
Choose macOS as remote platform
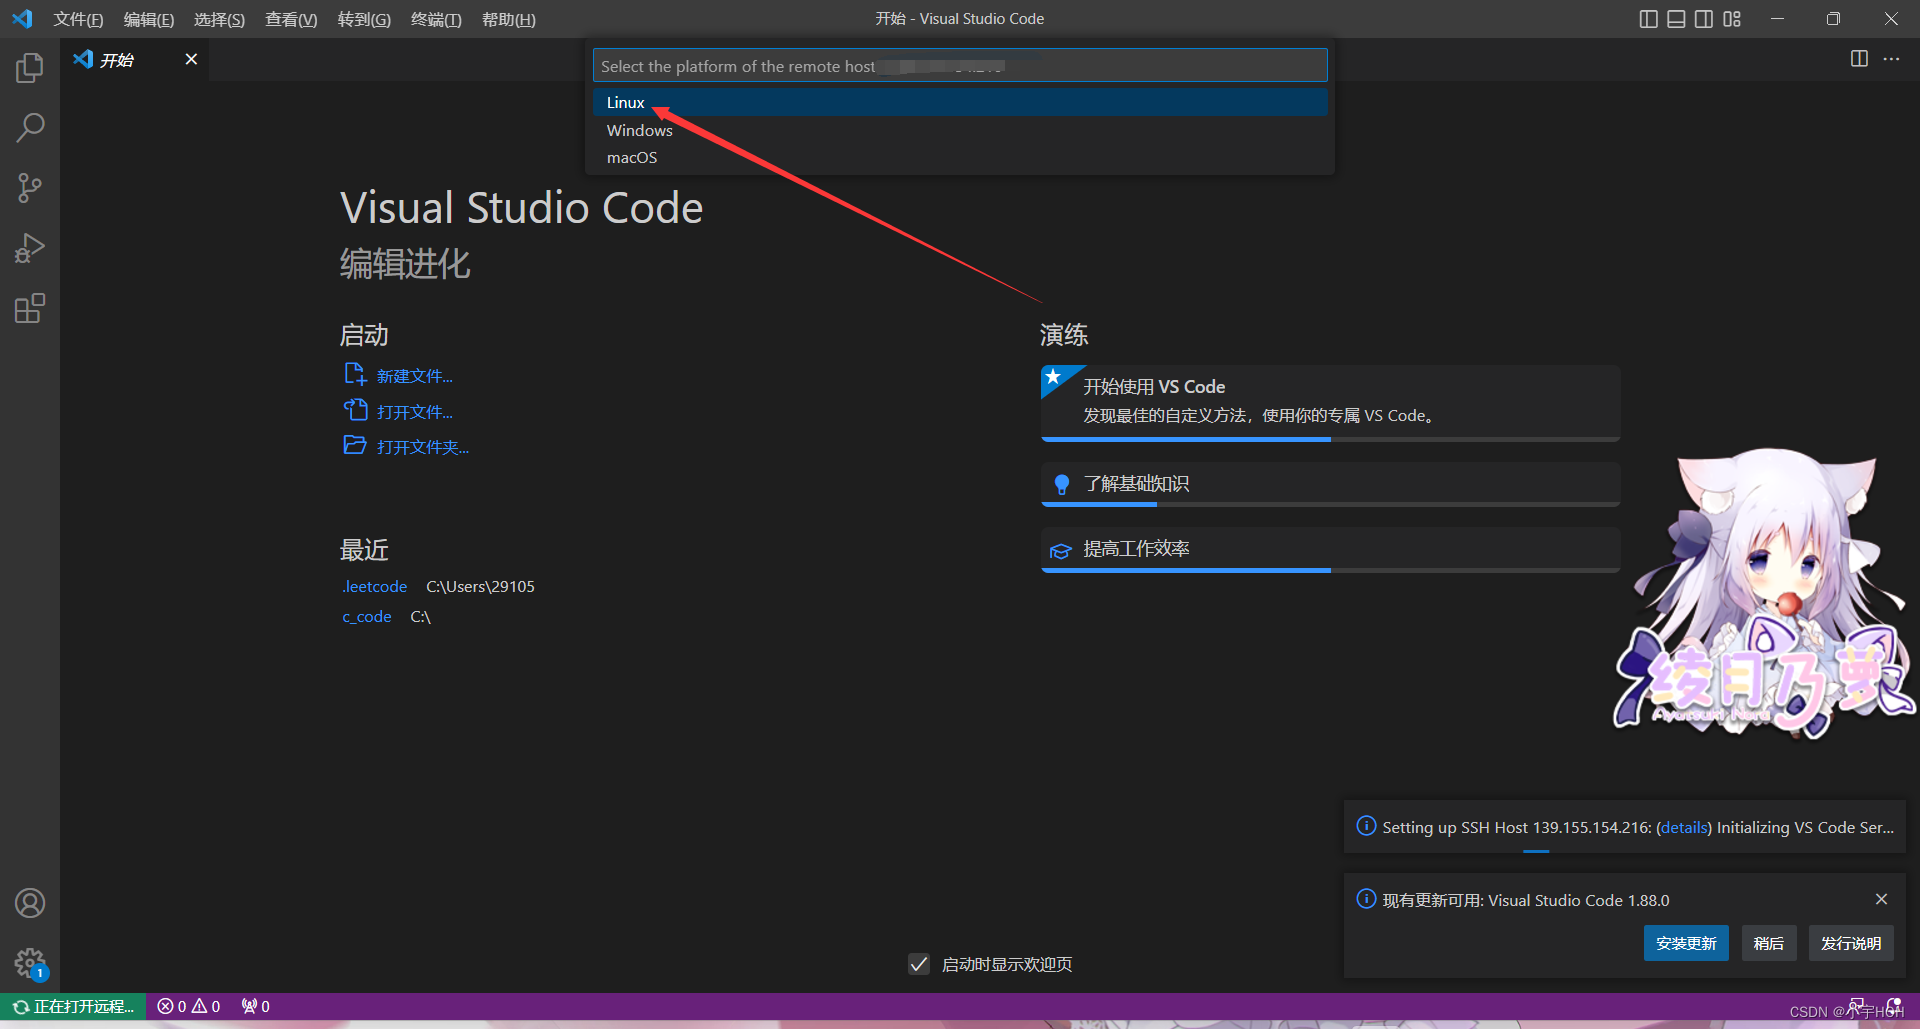click(960, 157)
